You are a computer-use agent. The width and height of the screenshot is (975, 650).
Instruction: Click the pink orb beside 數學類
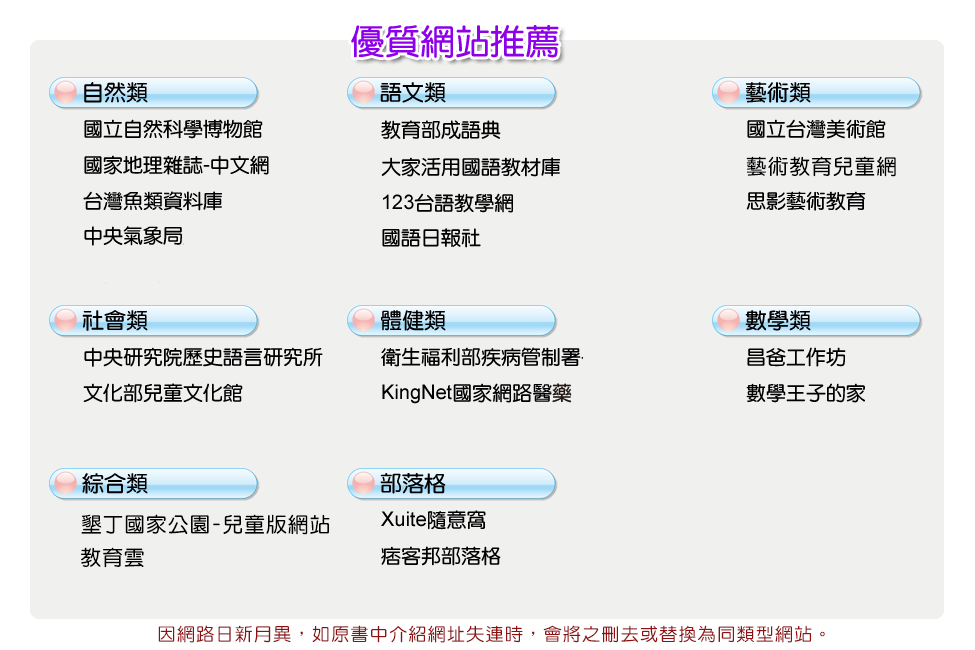(728, 320)
